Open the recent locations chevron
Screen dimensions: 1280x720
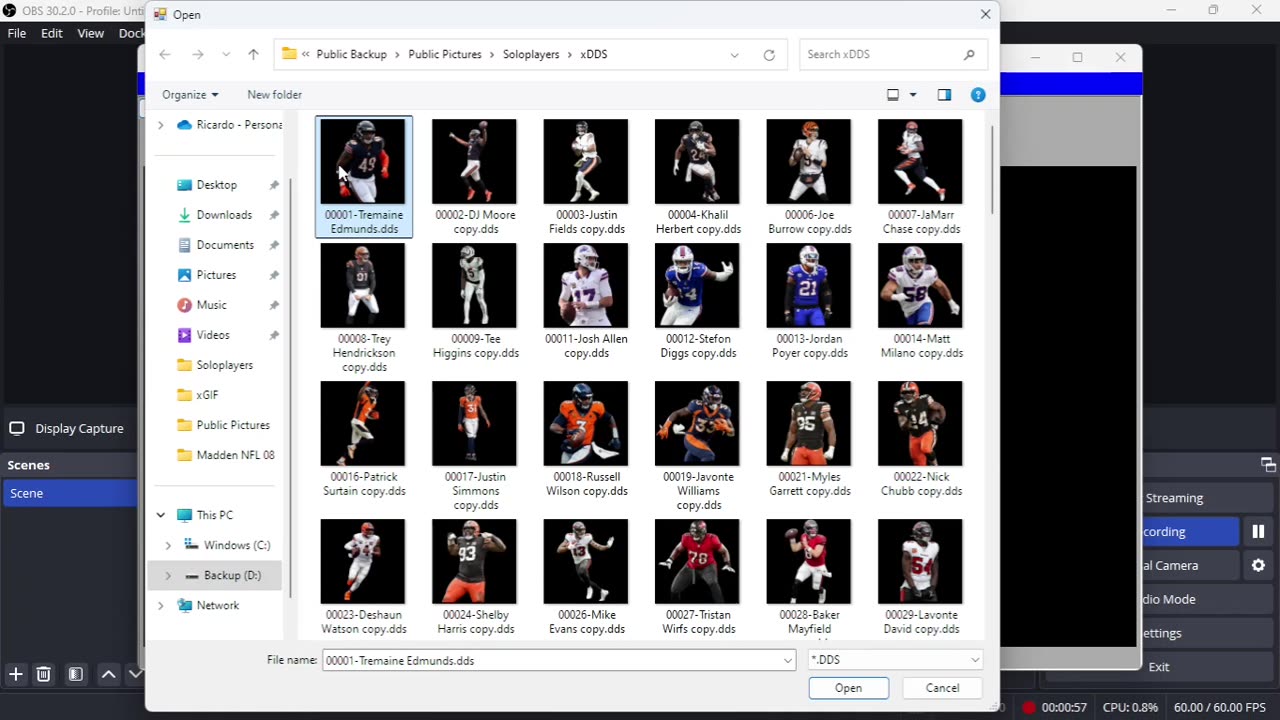pyautogui.click(x=226, y=55)
